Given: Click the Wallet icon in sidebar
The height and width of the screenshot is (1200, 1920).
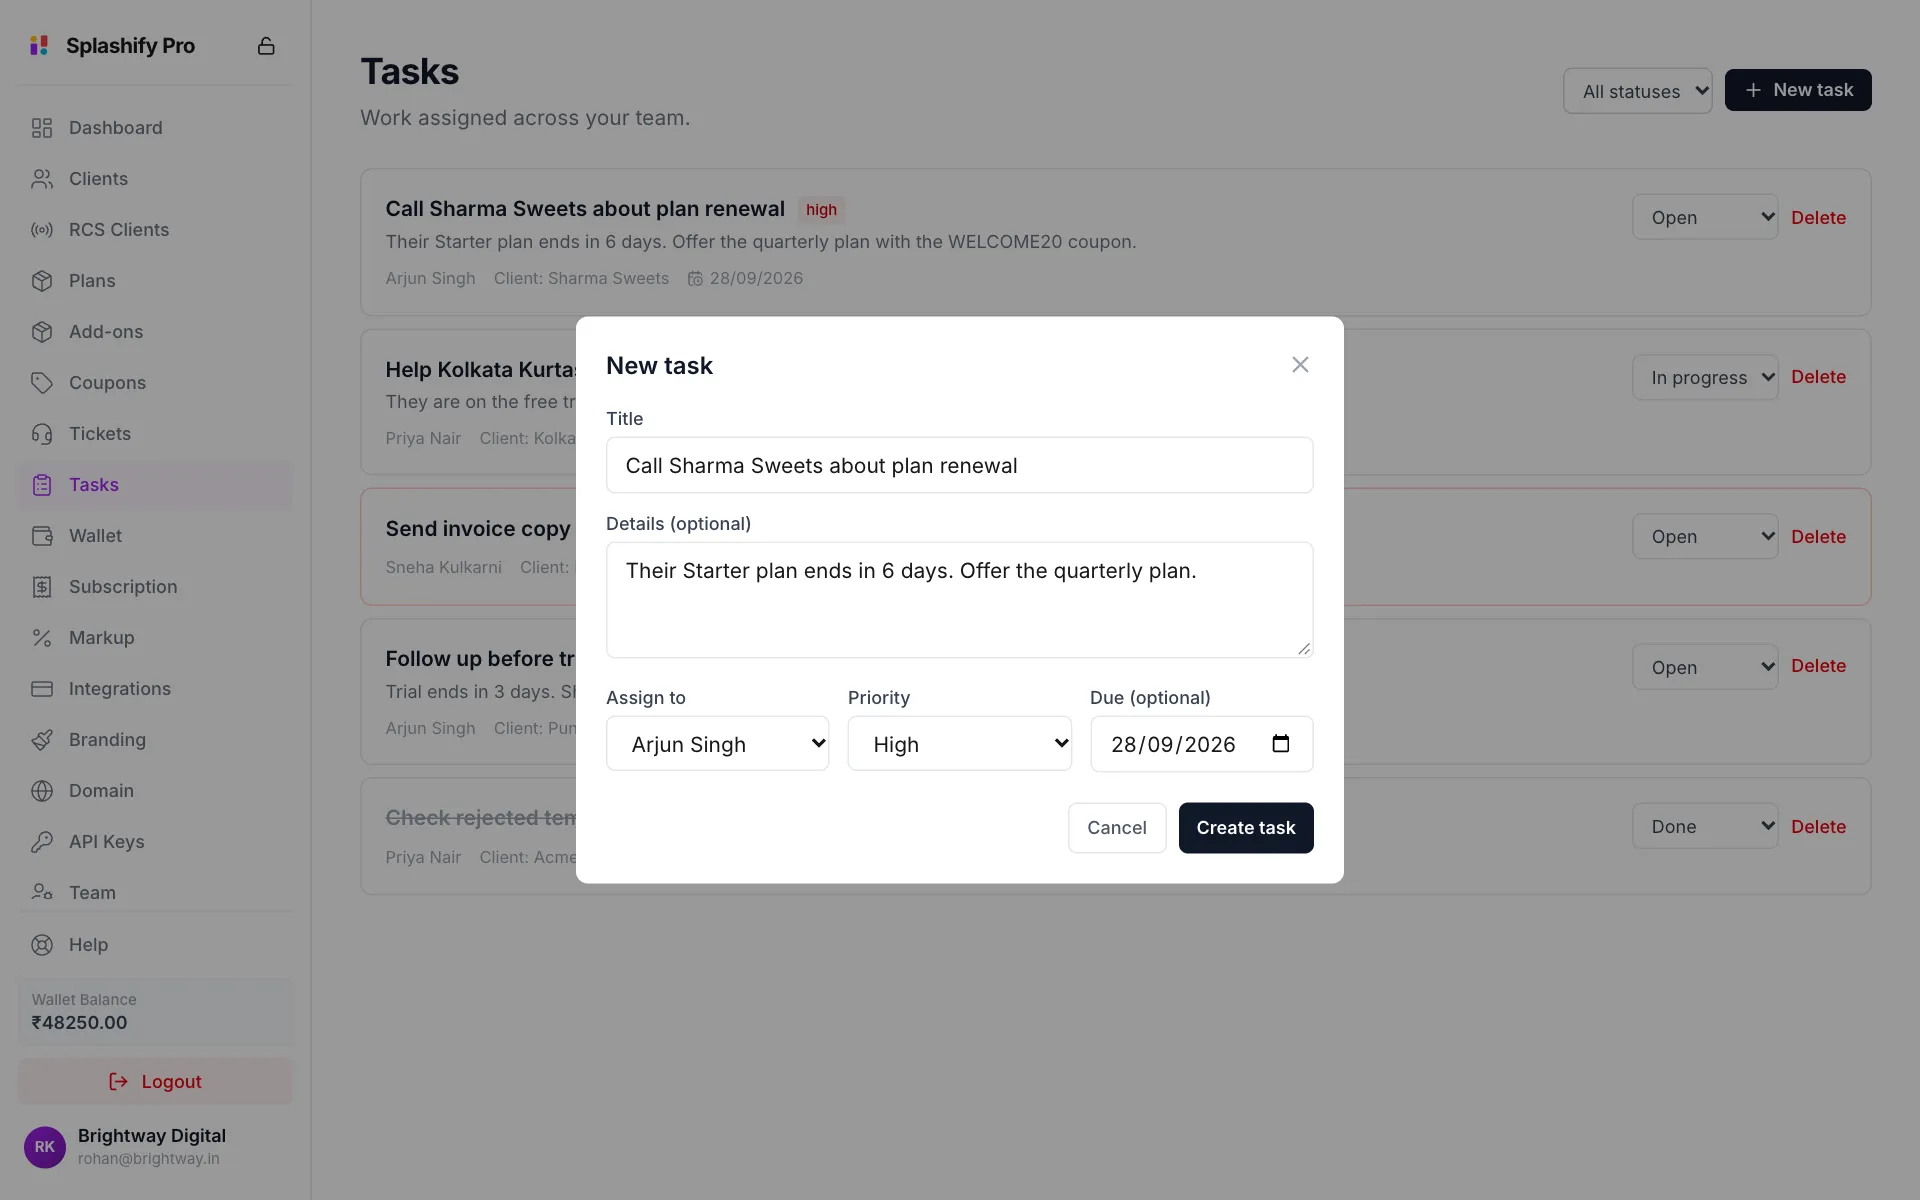Looking at the screenshot, I should (42, 536).
